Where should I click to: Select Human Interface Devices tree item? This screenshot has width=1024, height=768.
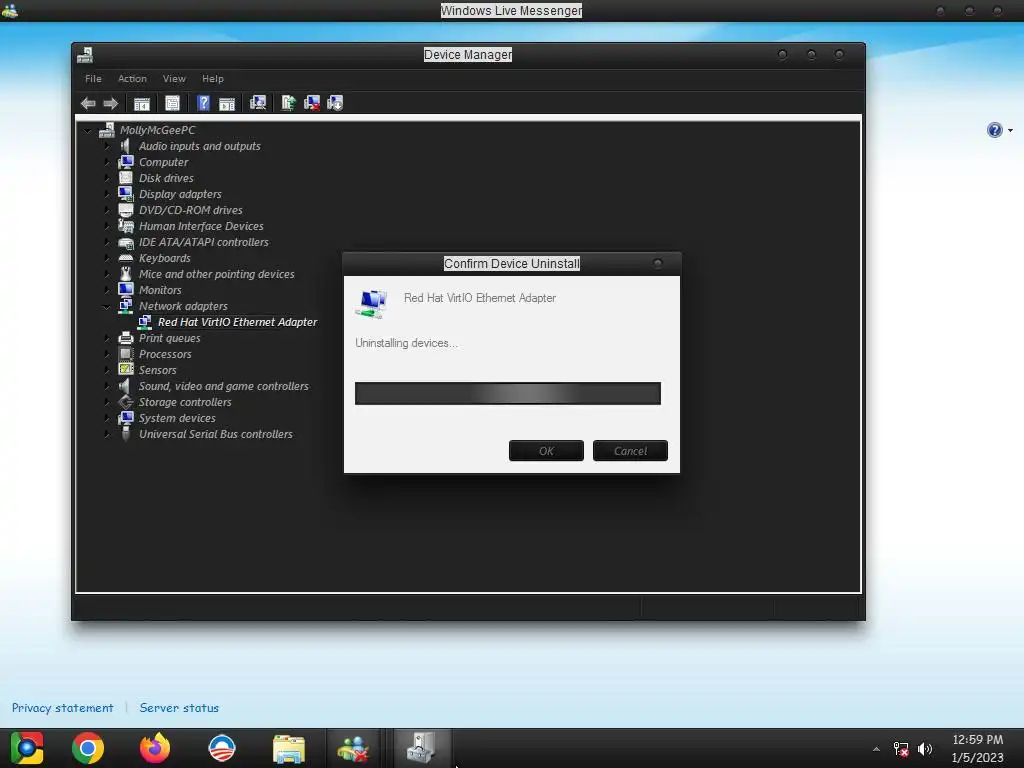tap(201, 226)
